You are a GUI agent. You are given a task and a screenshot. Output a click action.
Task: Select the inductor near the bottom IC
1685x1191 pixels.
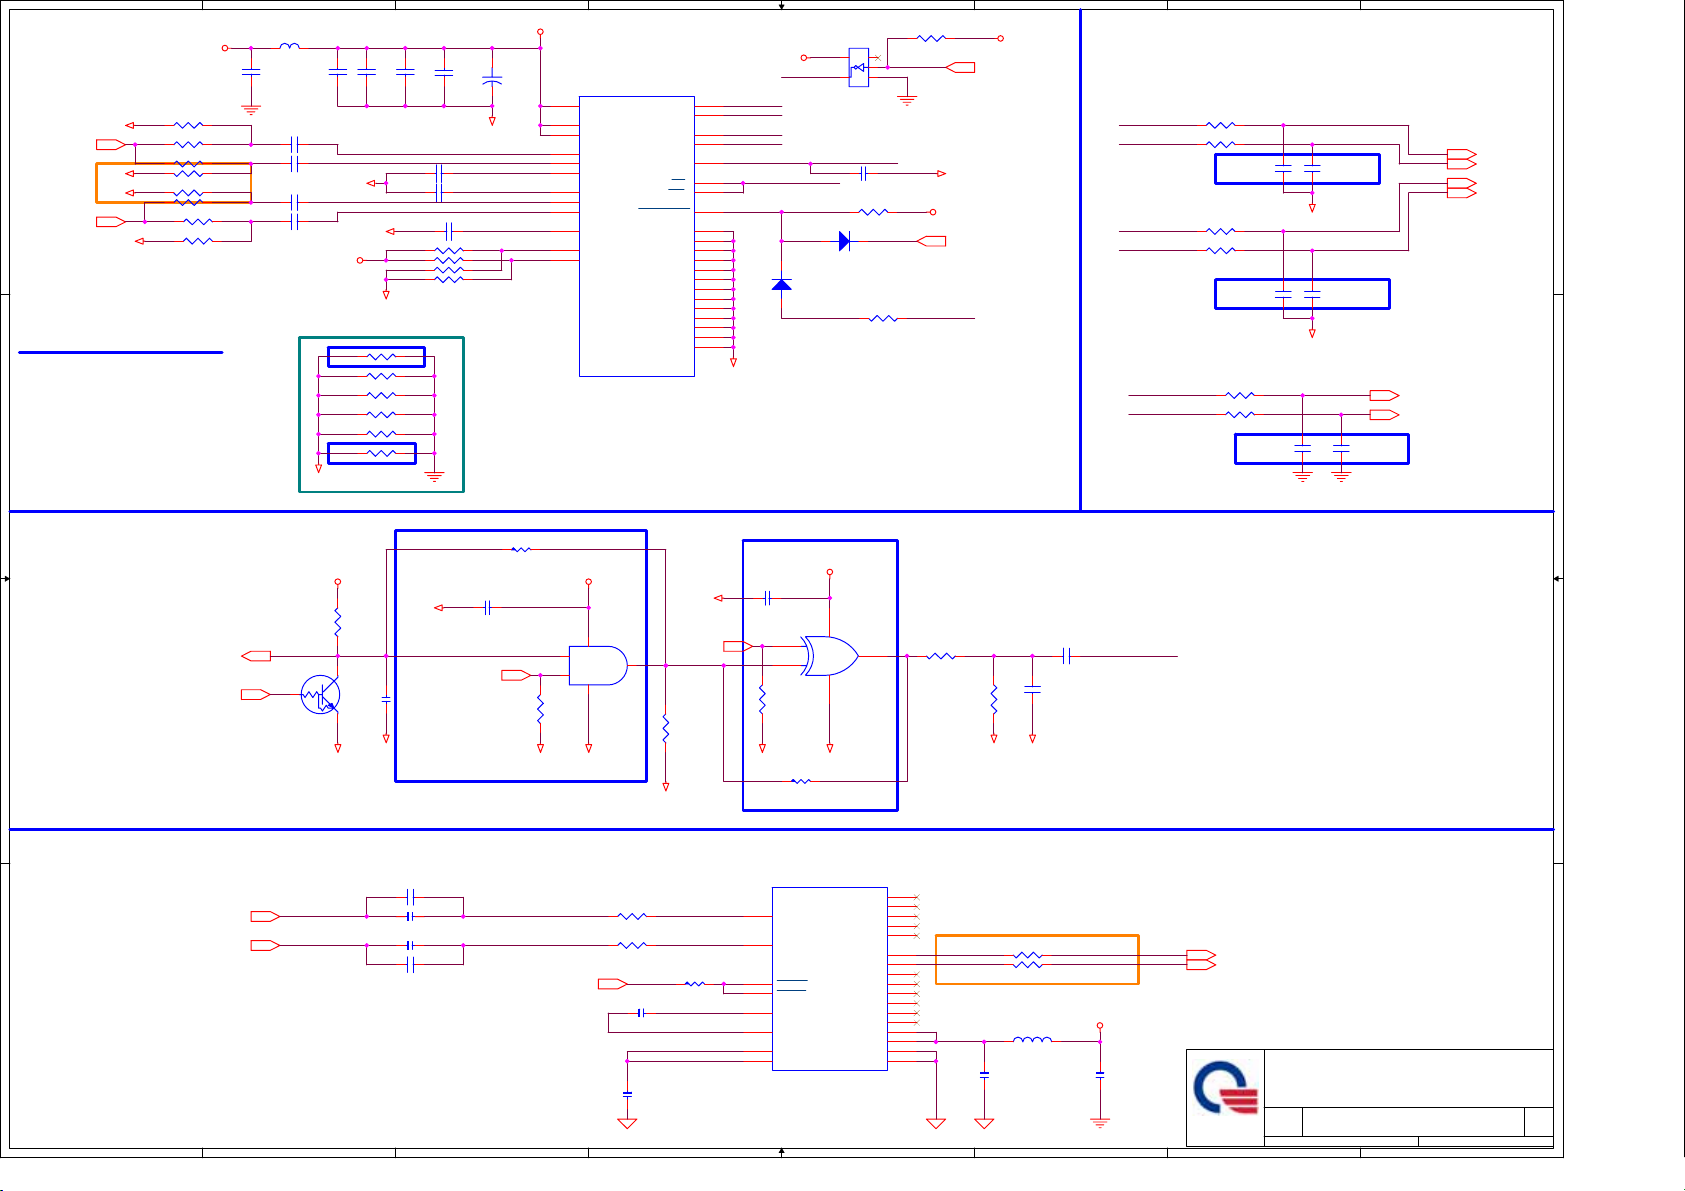[x=1032, y=1040]
